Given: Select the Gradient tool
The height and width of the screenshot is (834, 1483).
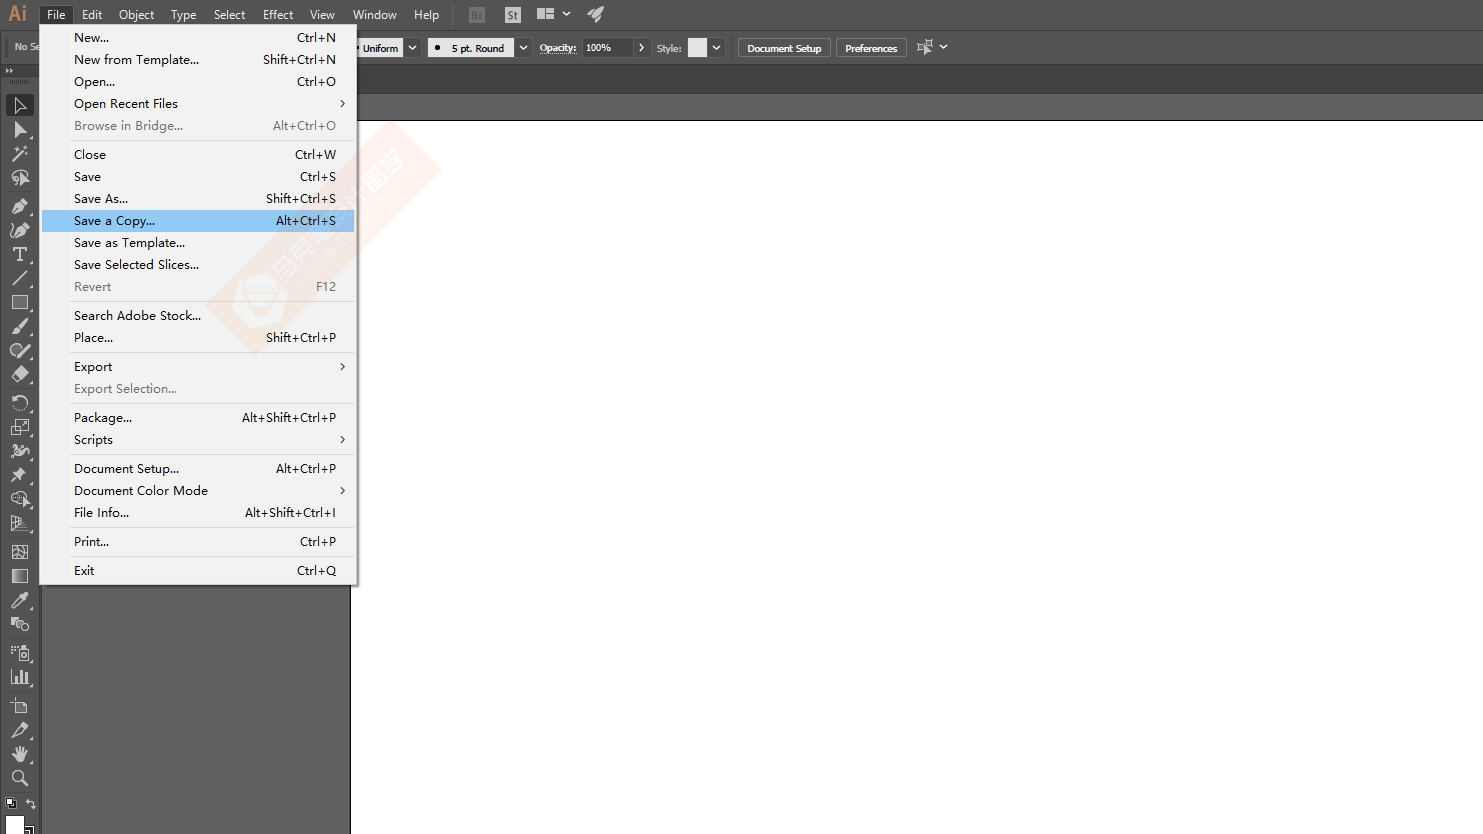Looking at the screenshot, I should pyautogui.click(x=20, y=575).
